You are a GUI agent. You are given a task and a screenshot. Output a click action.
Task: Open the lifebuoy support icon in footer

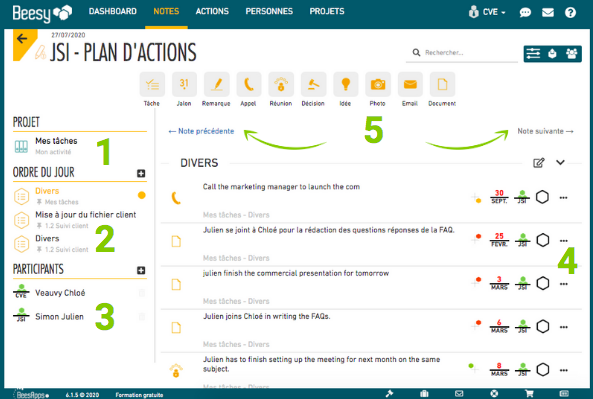[x=494, y=394]
